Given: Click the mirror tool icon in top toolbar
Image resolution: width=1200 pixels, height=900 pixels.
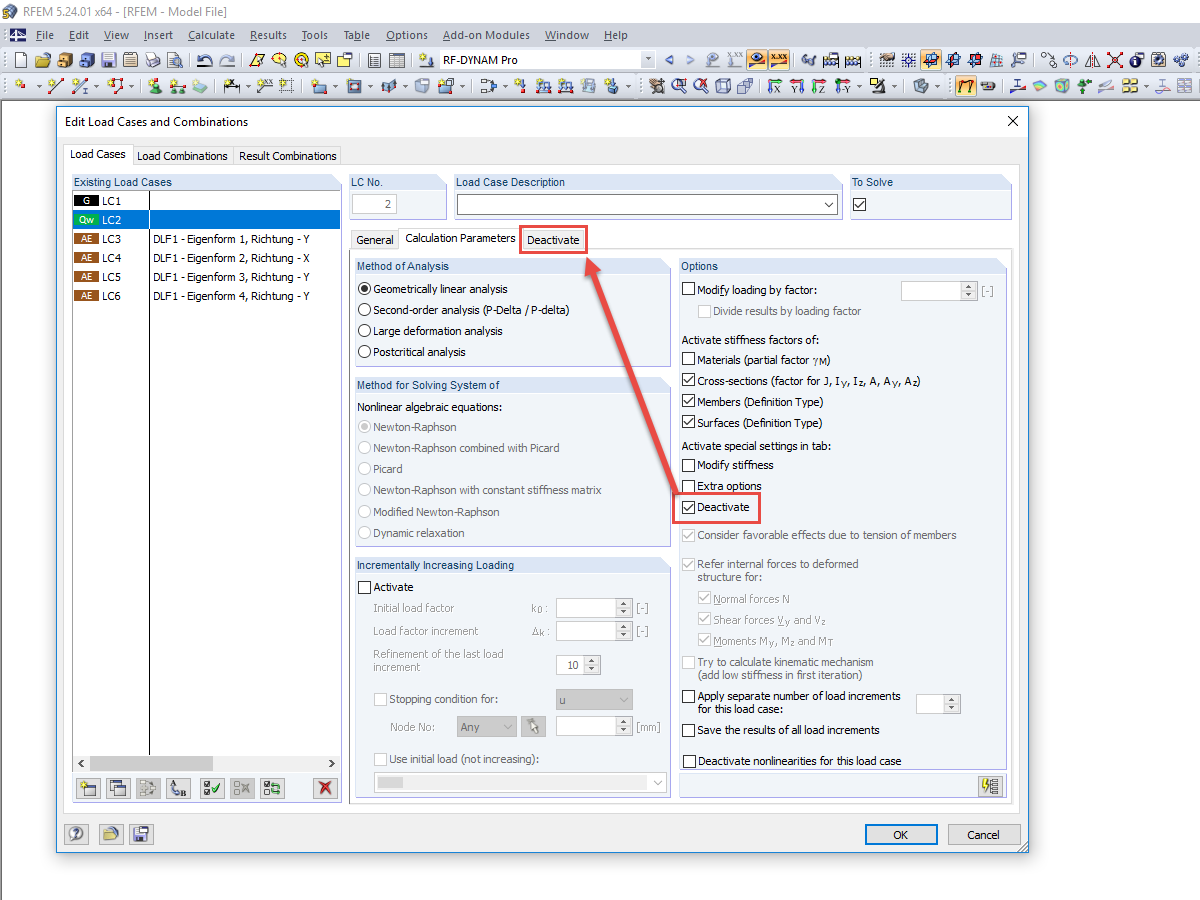Looking at the screenshot, I should coord(1092,60).
